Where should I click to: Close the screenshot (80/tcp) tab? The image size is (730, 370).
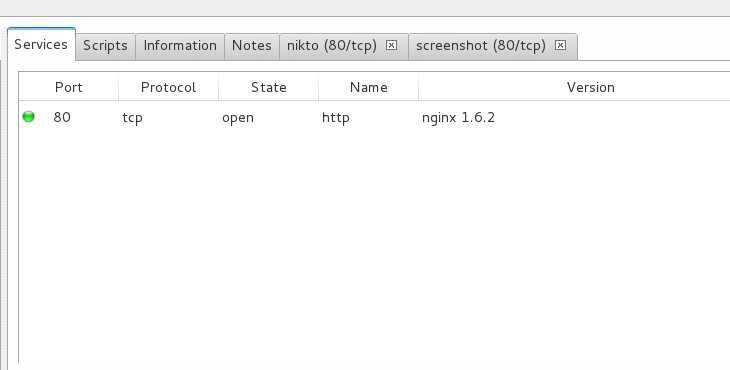pyautogui.click(x=561, y=45)
